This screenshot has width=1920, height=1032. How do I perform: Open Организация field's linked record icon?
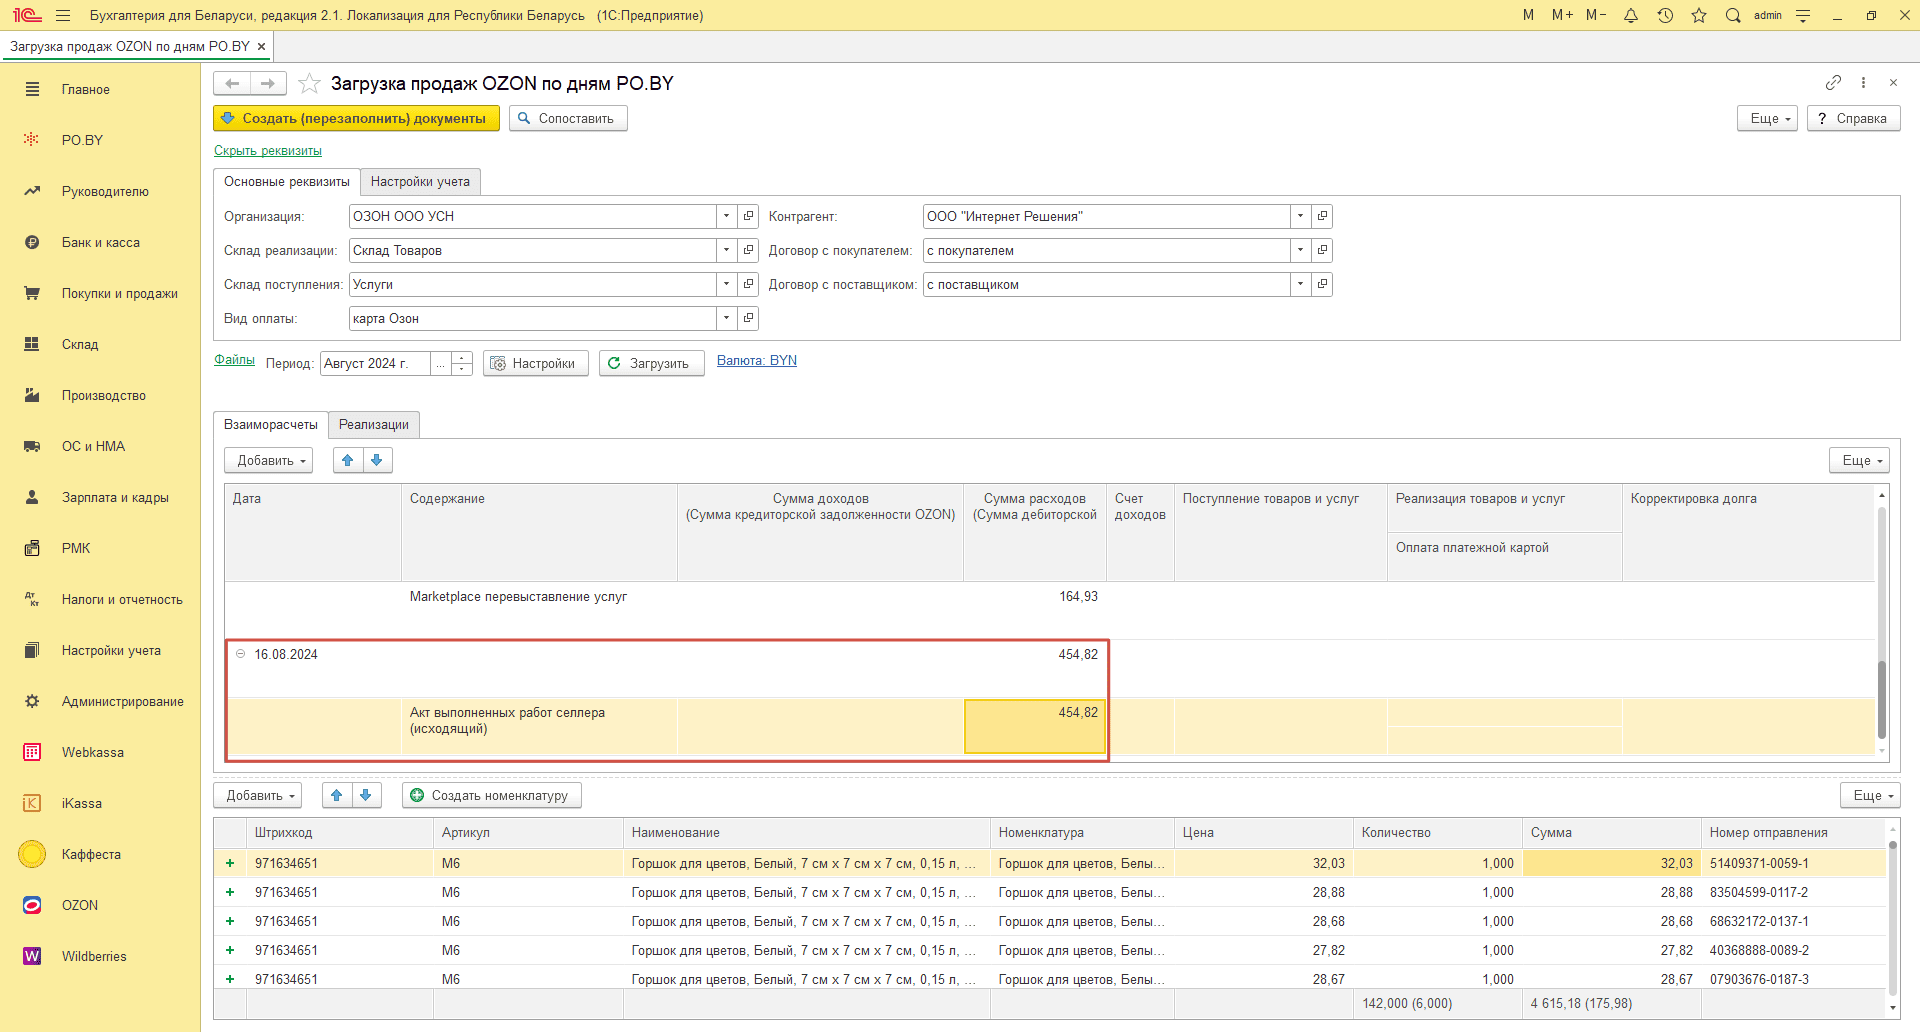point(748,216)
